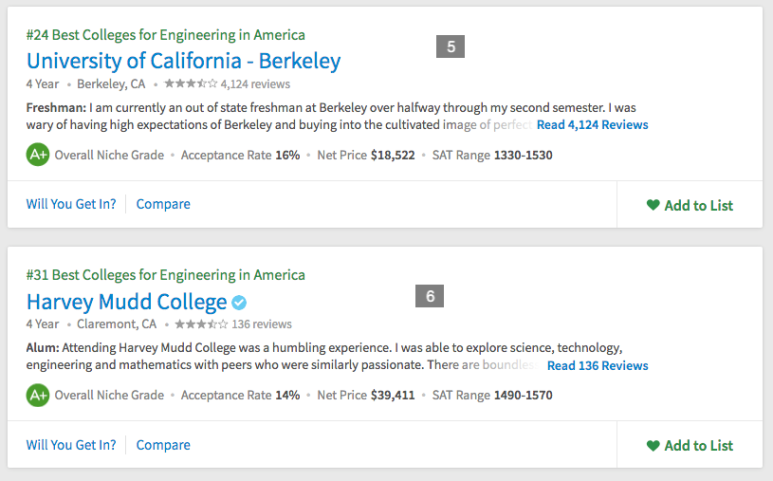Click the star rating for Harvey Mudd College
Image resolution: width=773 pixels, height=481 pixels.
201,324
